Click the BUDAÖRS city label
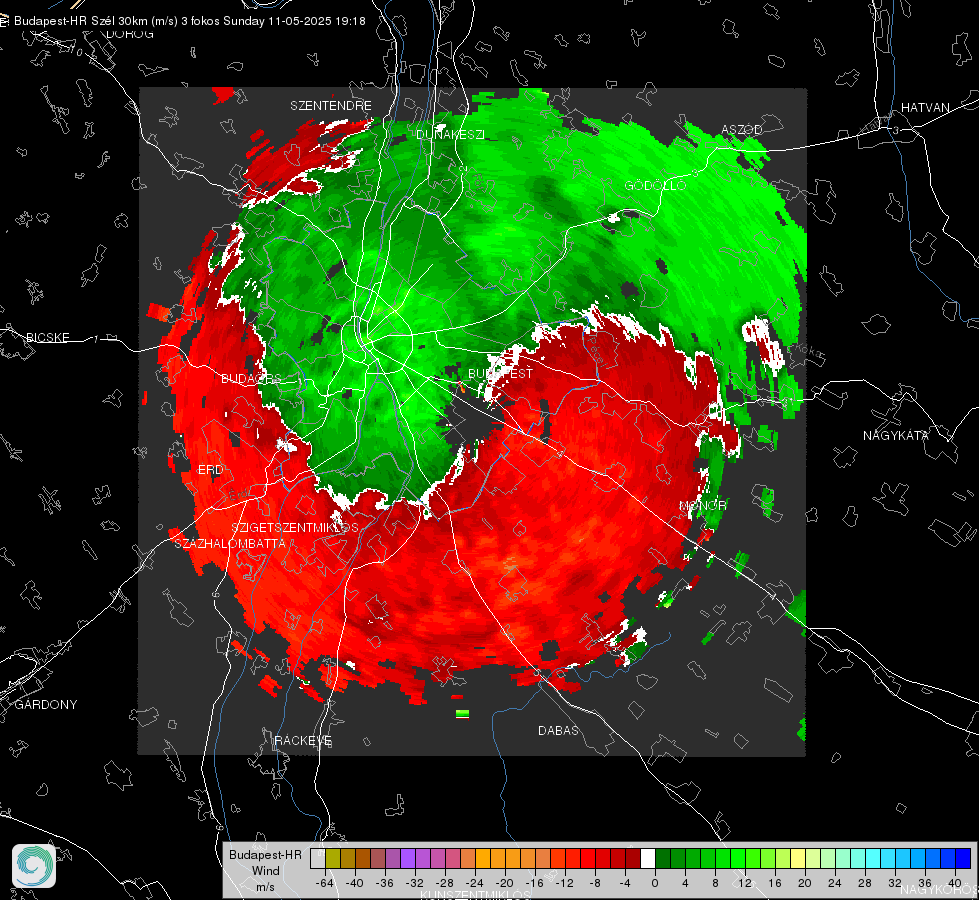 click(251, 378)
